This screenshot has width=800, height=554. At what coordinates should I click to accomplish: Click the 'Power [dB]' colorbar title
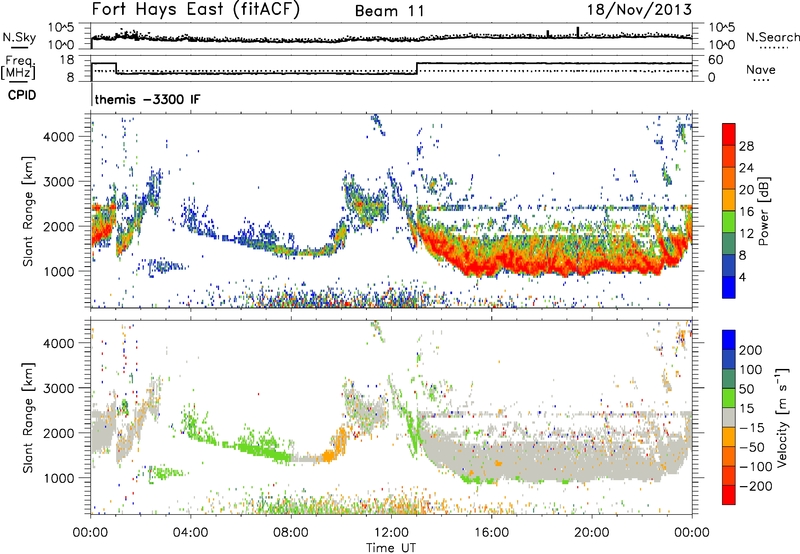[764, 211]
